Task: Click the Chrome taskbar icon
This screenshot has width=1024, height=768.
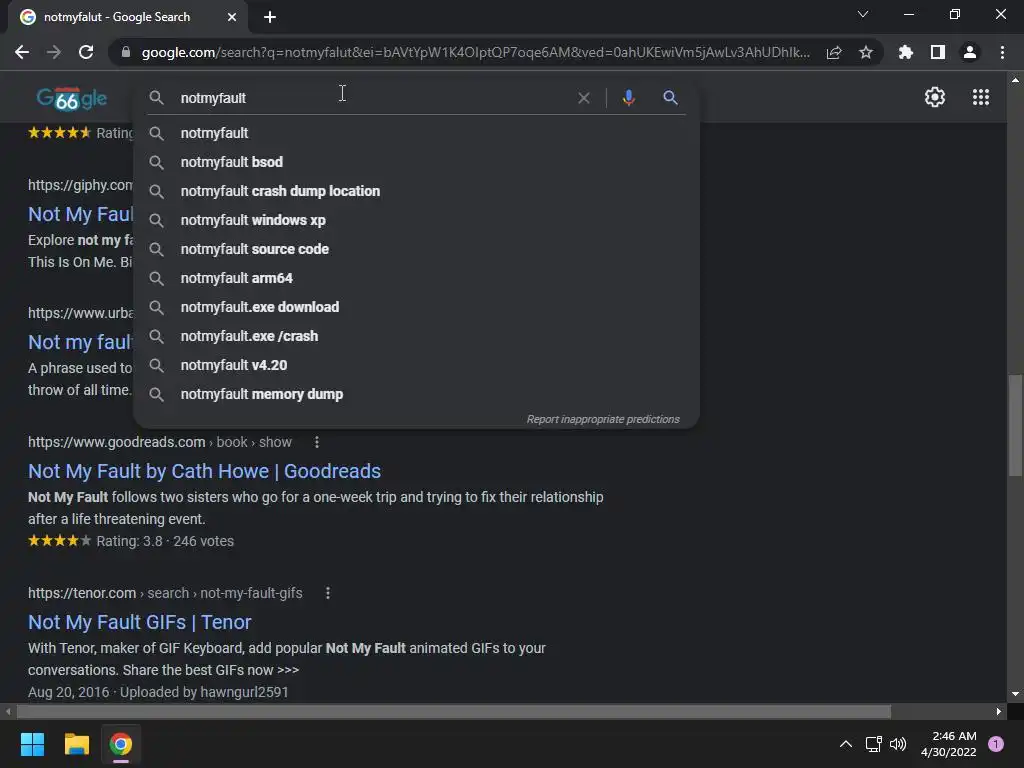Action: (x=121, y=744)
